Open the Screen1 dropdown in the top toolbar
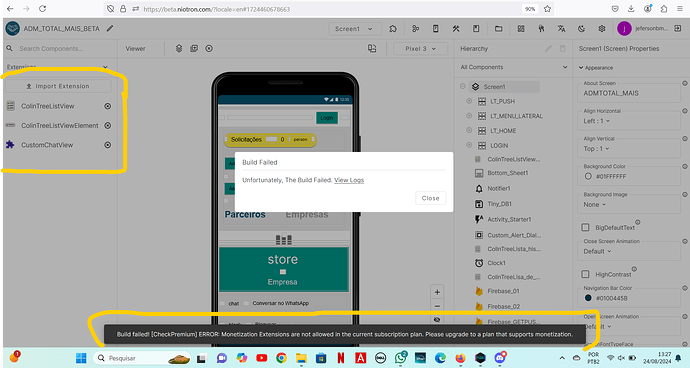This screenshot has width=690, height=368. 354,29
